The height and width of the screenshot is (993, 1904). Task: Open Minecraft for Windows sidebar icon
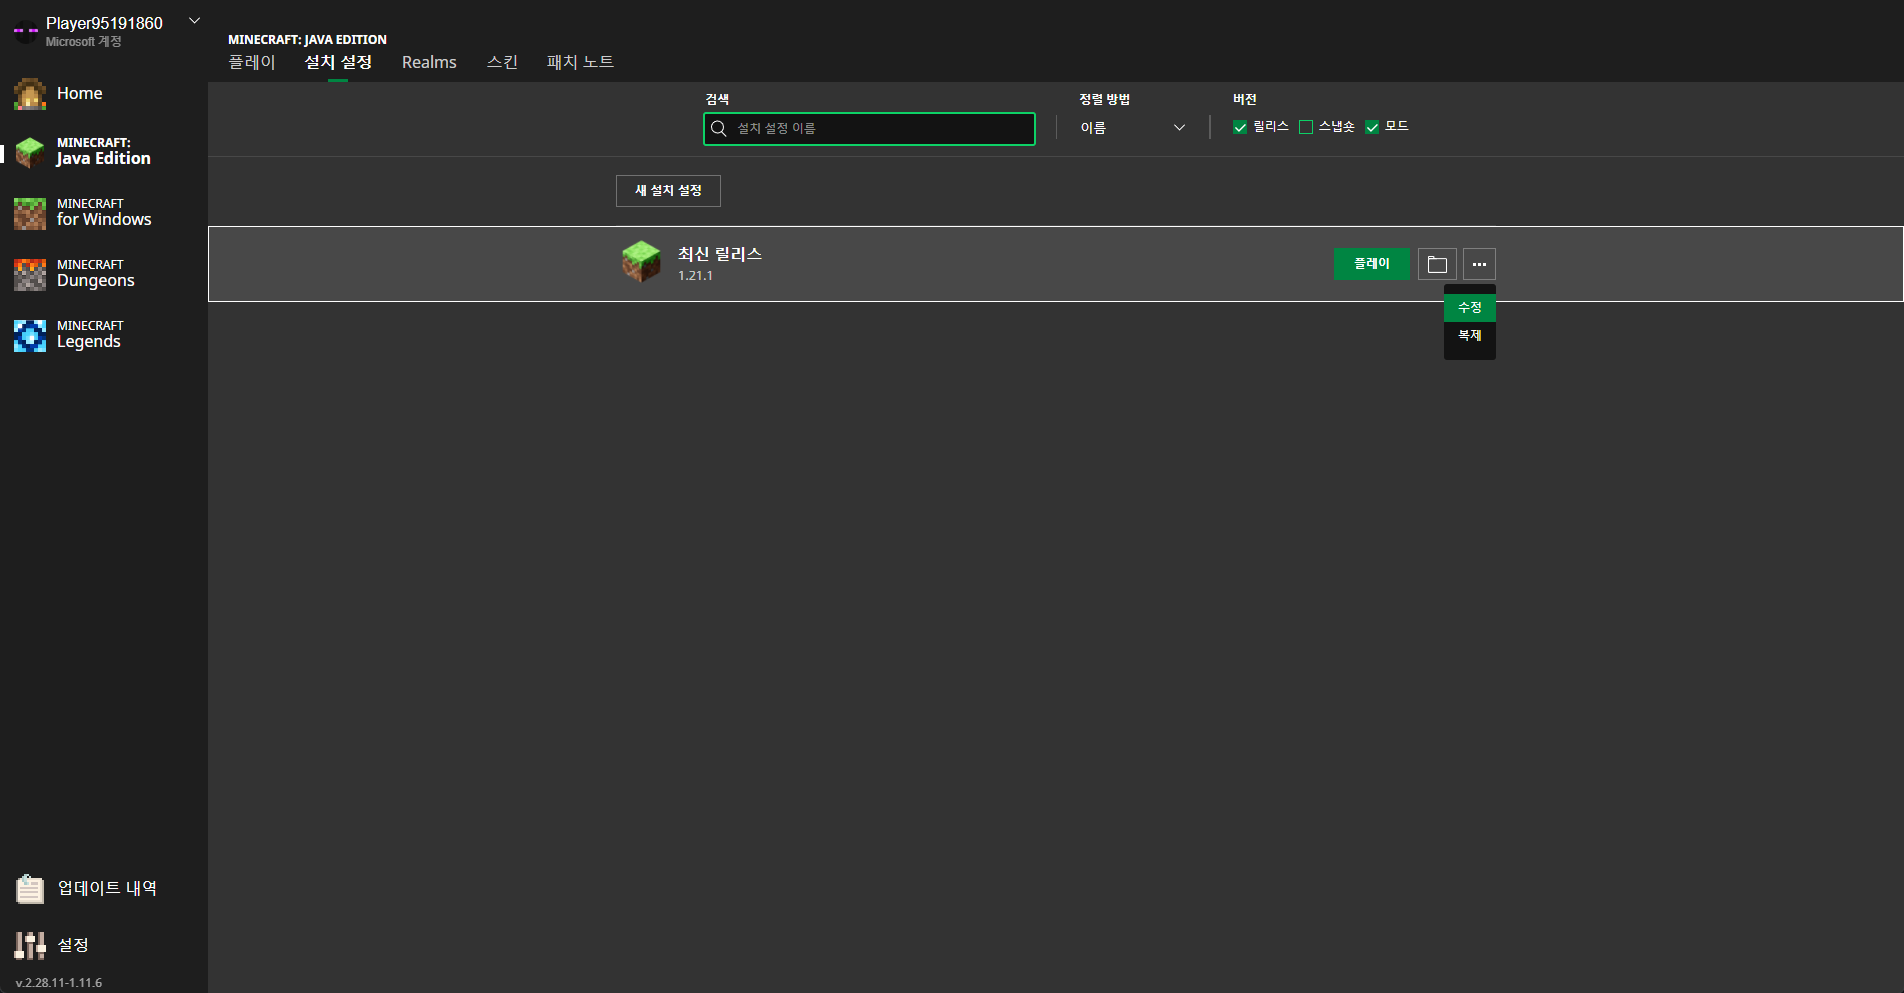(x=30, y=214)
